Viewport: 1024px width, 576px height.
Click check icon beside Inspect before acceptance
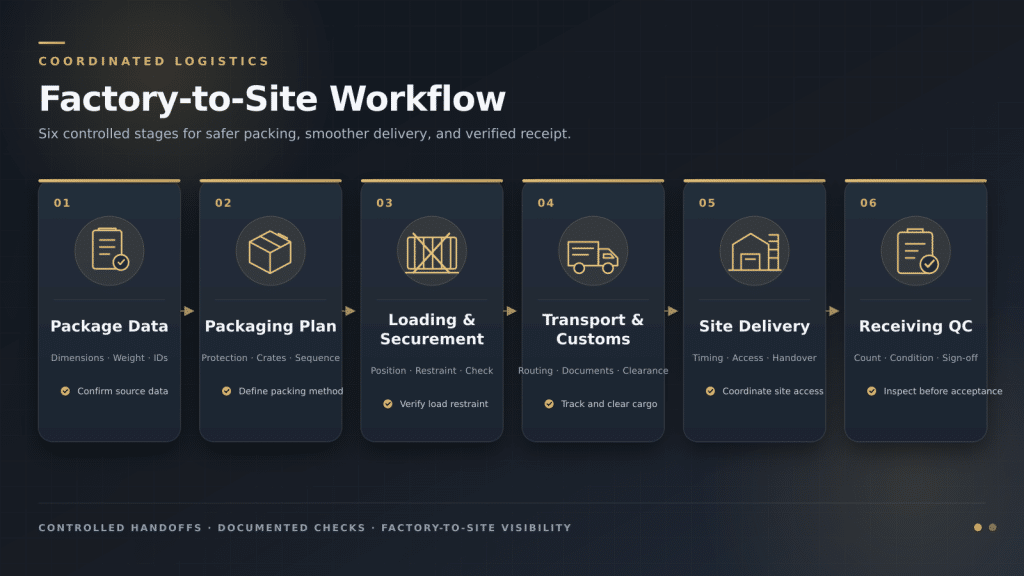[x=872, y=391]
